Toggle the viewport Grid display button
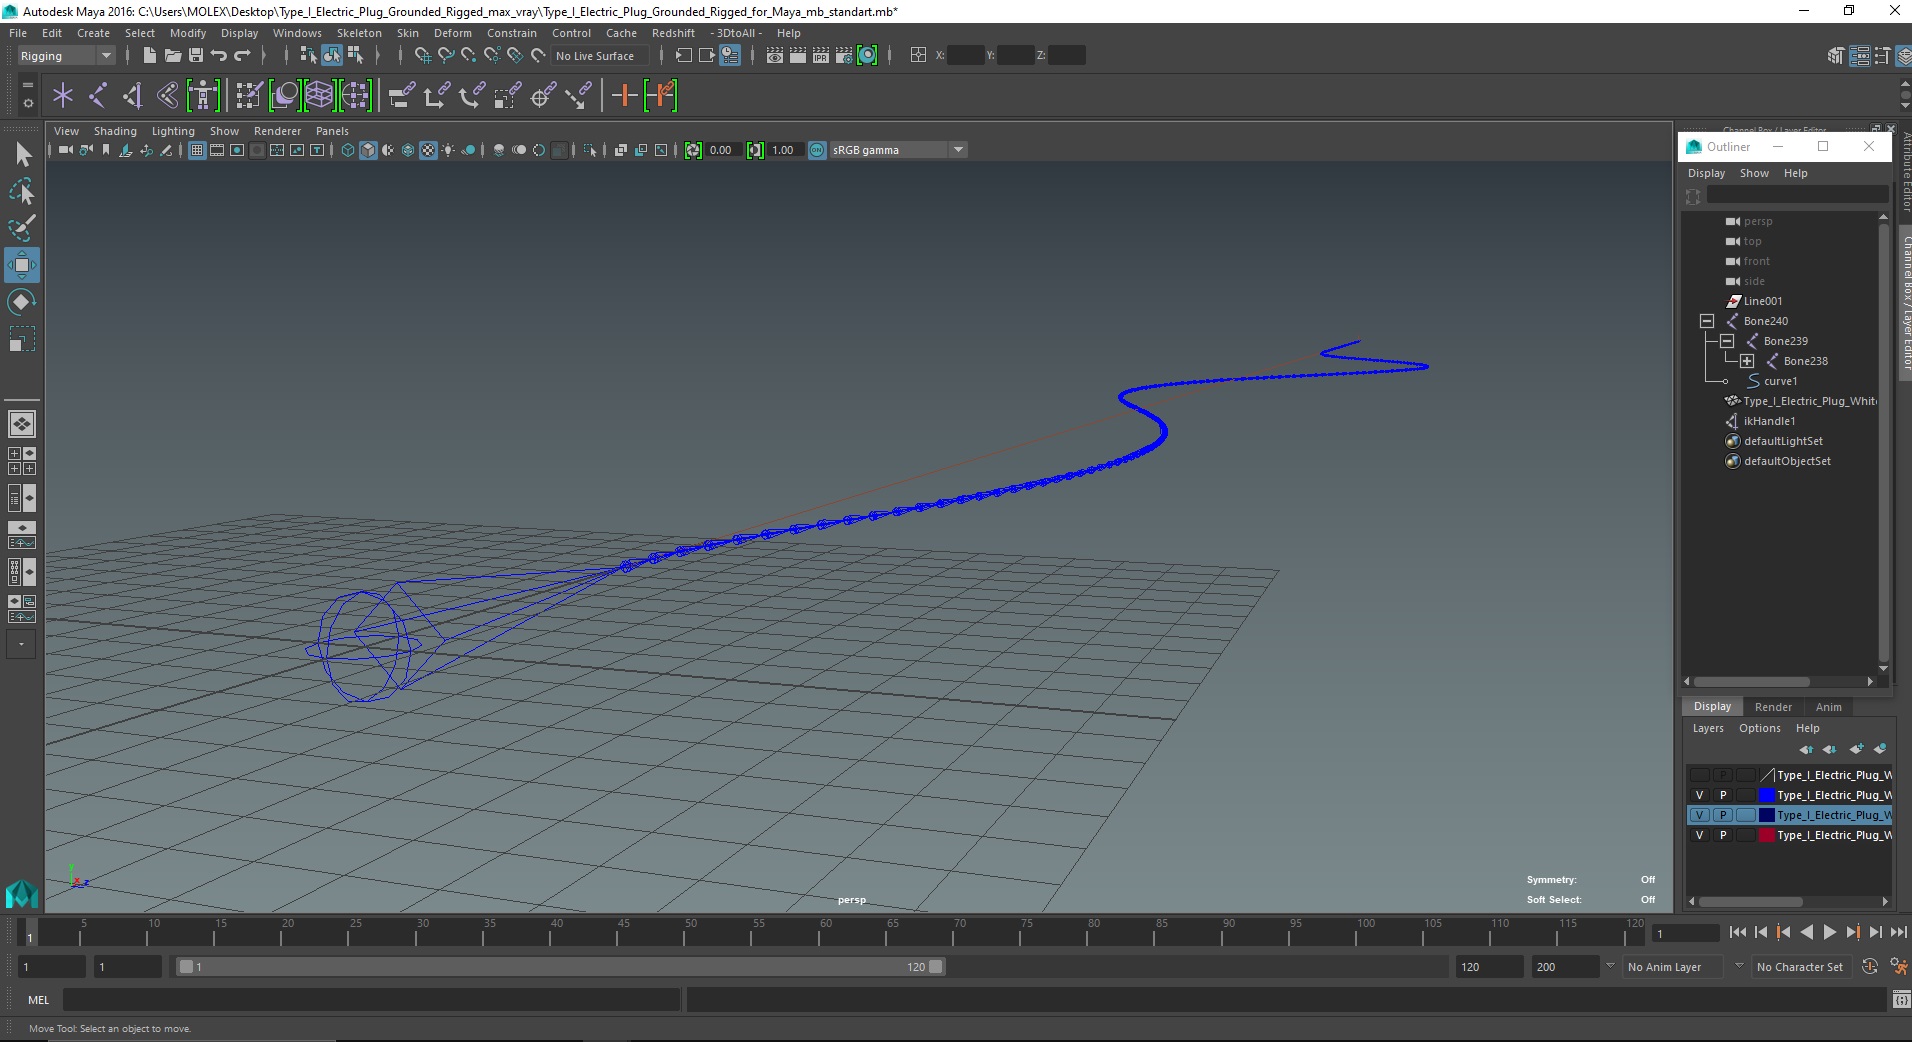Image resolution: width=1912 pixels, height=1042 pixels. coord(197,150)
